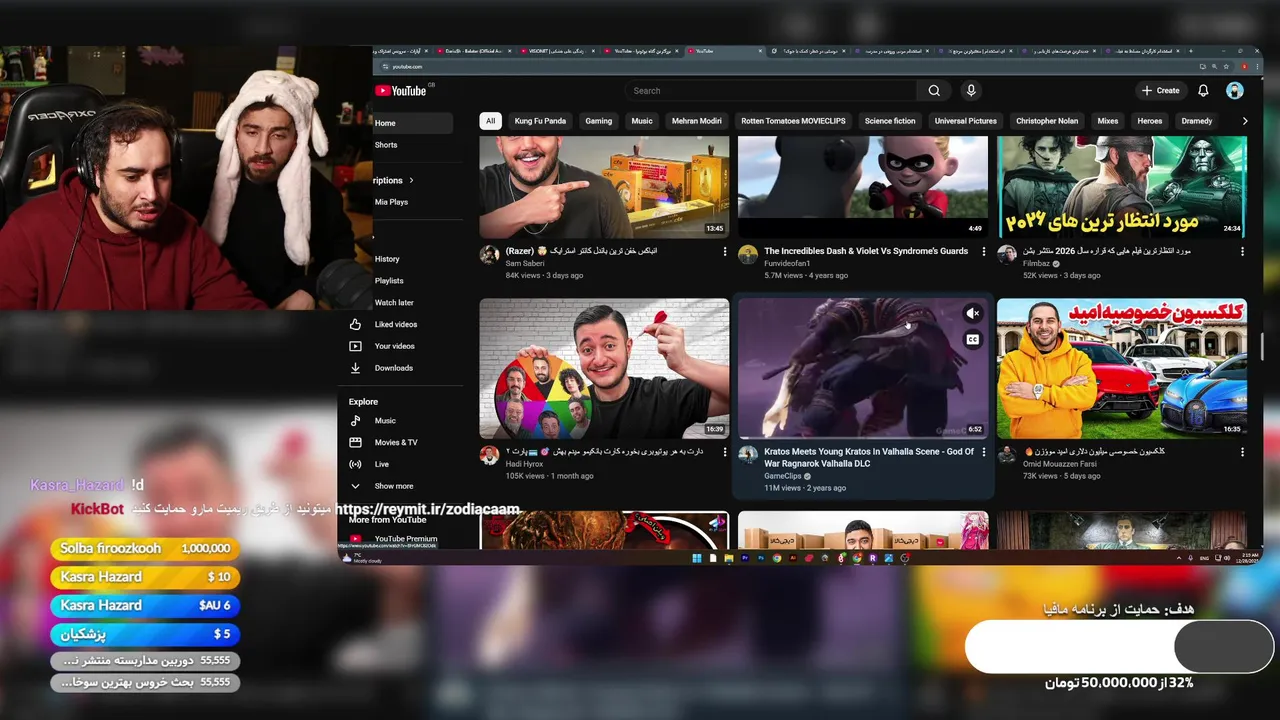Expand Show more in the sidebar
This screenshot has width=1280, height=720.
point(393,486)
